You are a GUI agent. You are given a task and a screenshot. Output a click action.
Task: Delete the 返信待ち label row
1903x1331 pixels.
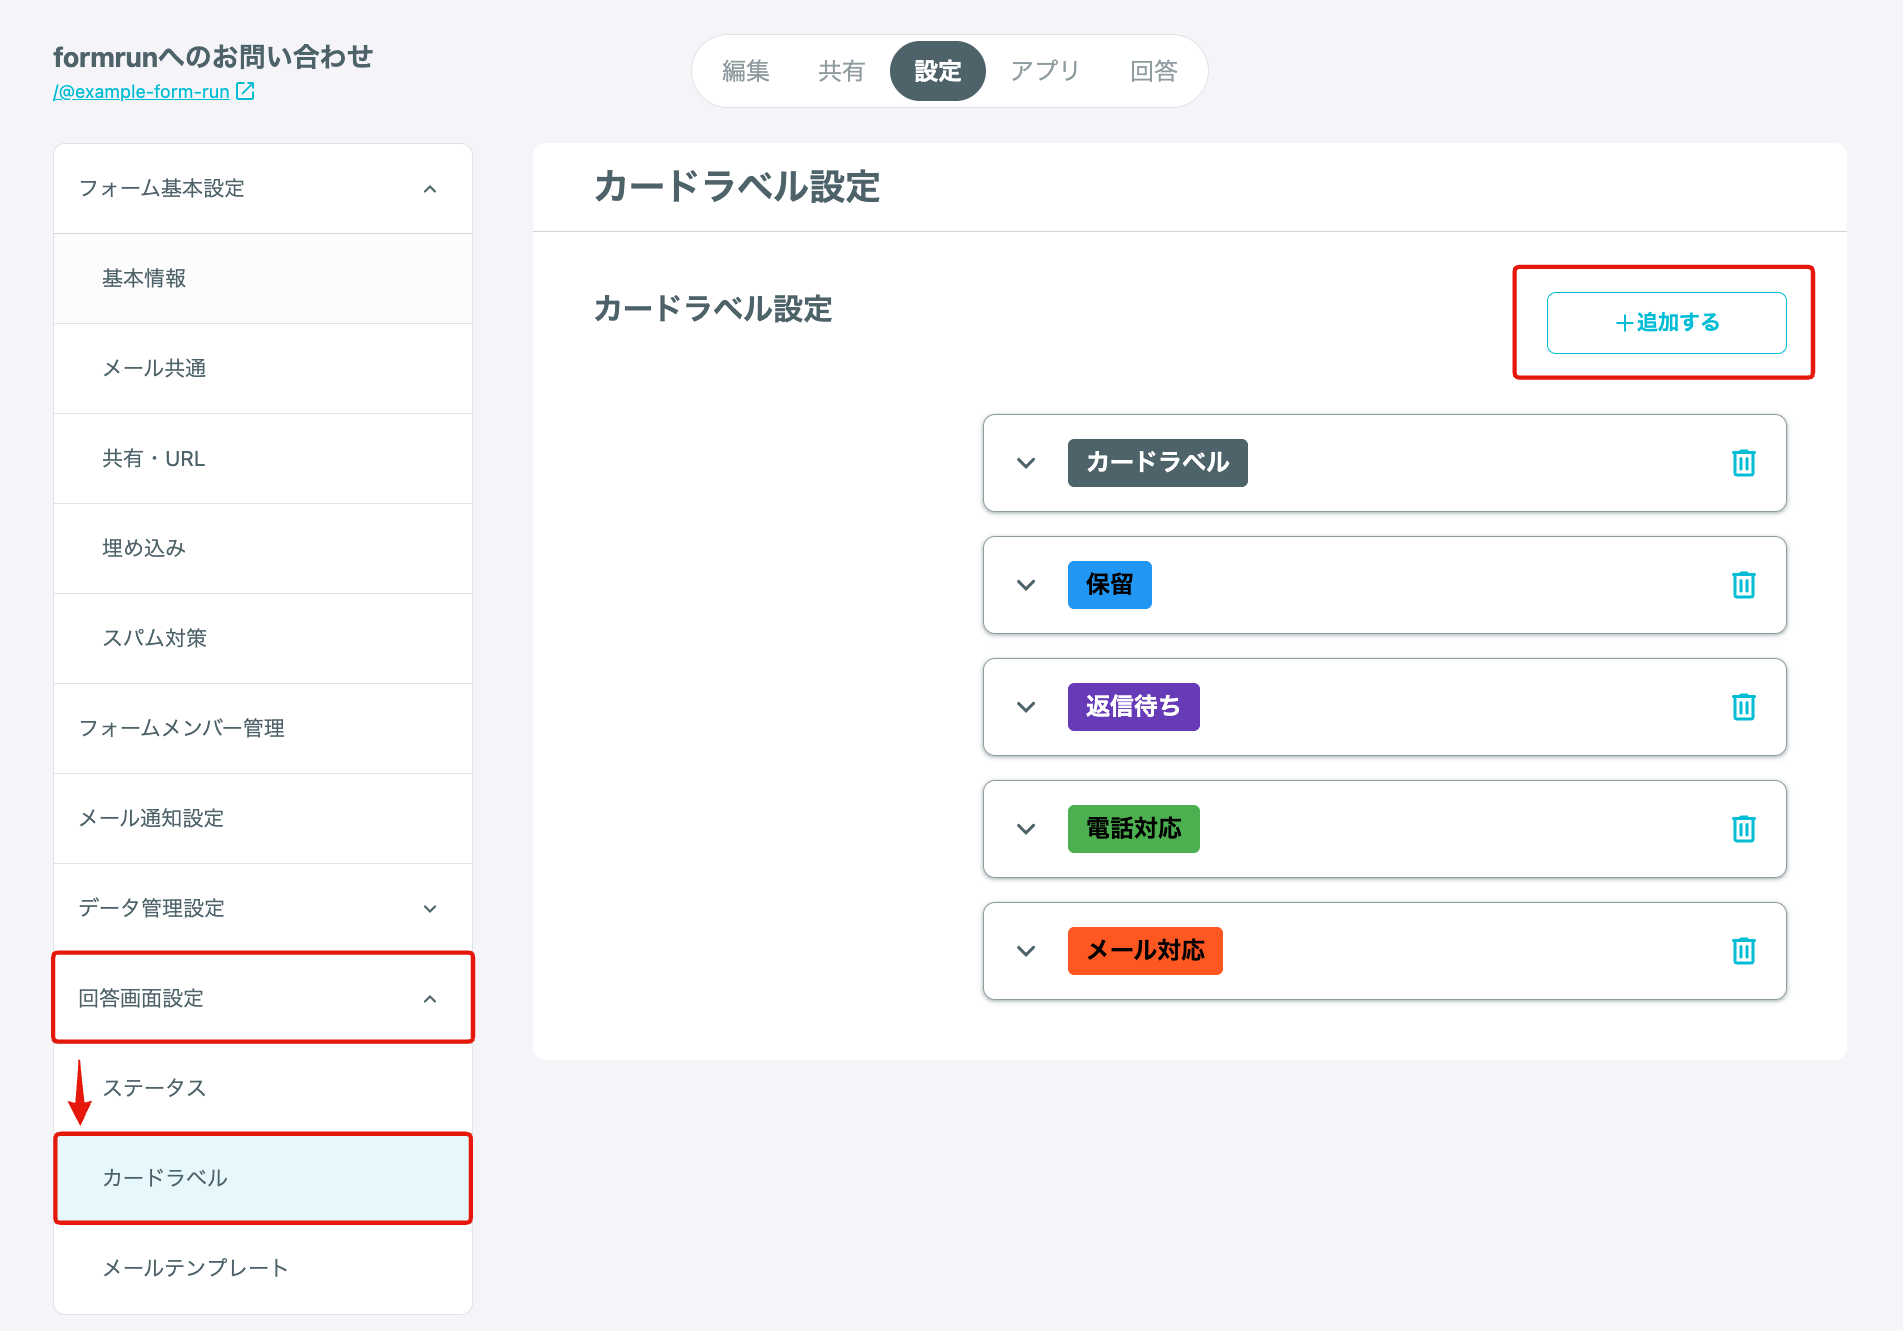coord(1743,707)
